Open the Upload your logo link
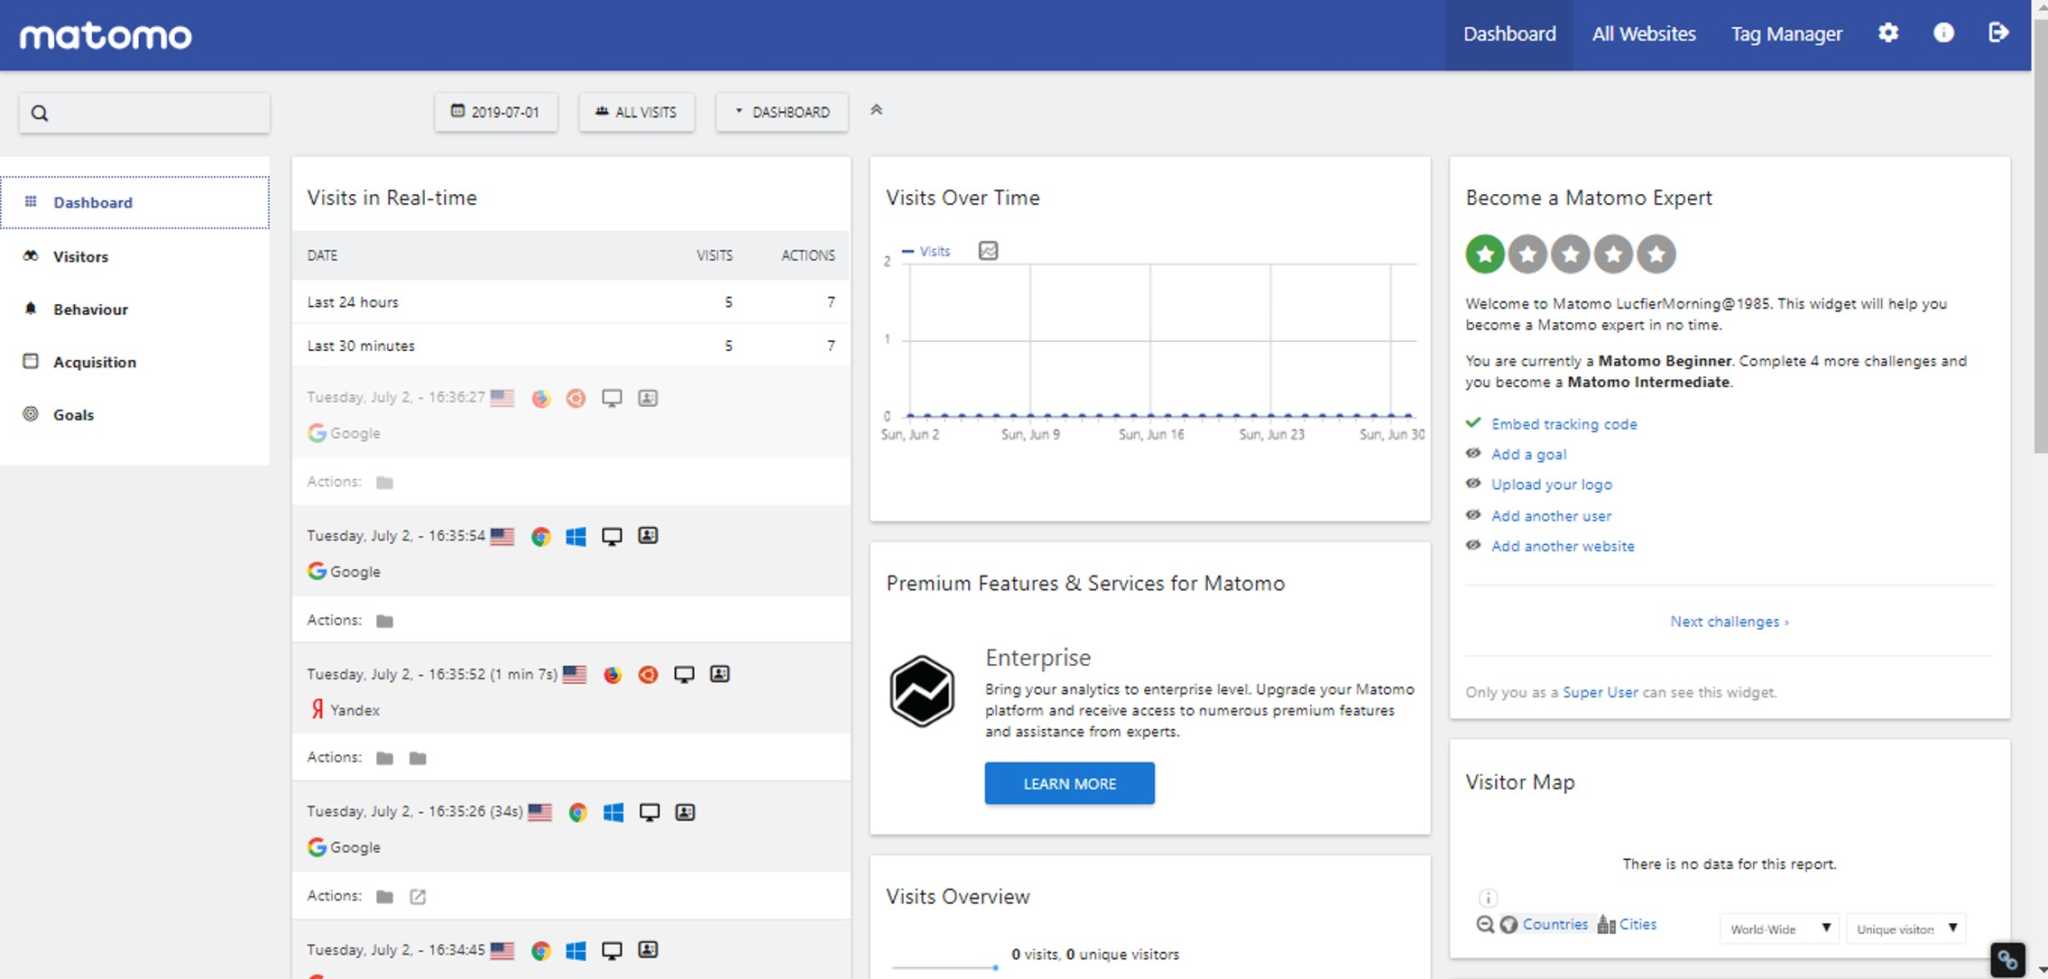 tap(1551, 485)
